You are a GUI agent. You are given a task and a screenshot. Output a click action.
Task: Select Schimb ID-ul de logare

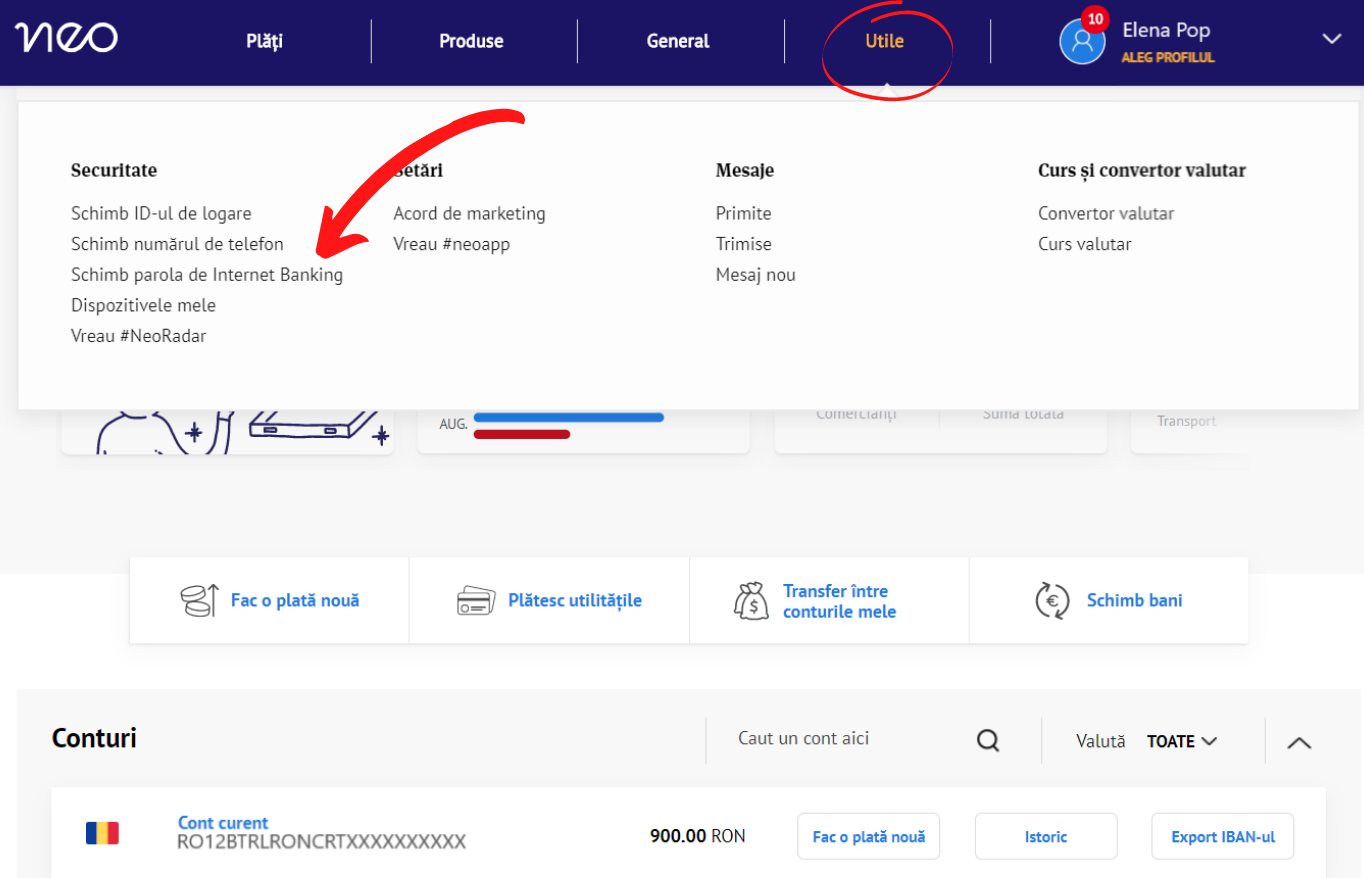coord(161,213)
